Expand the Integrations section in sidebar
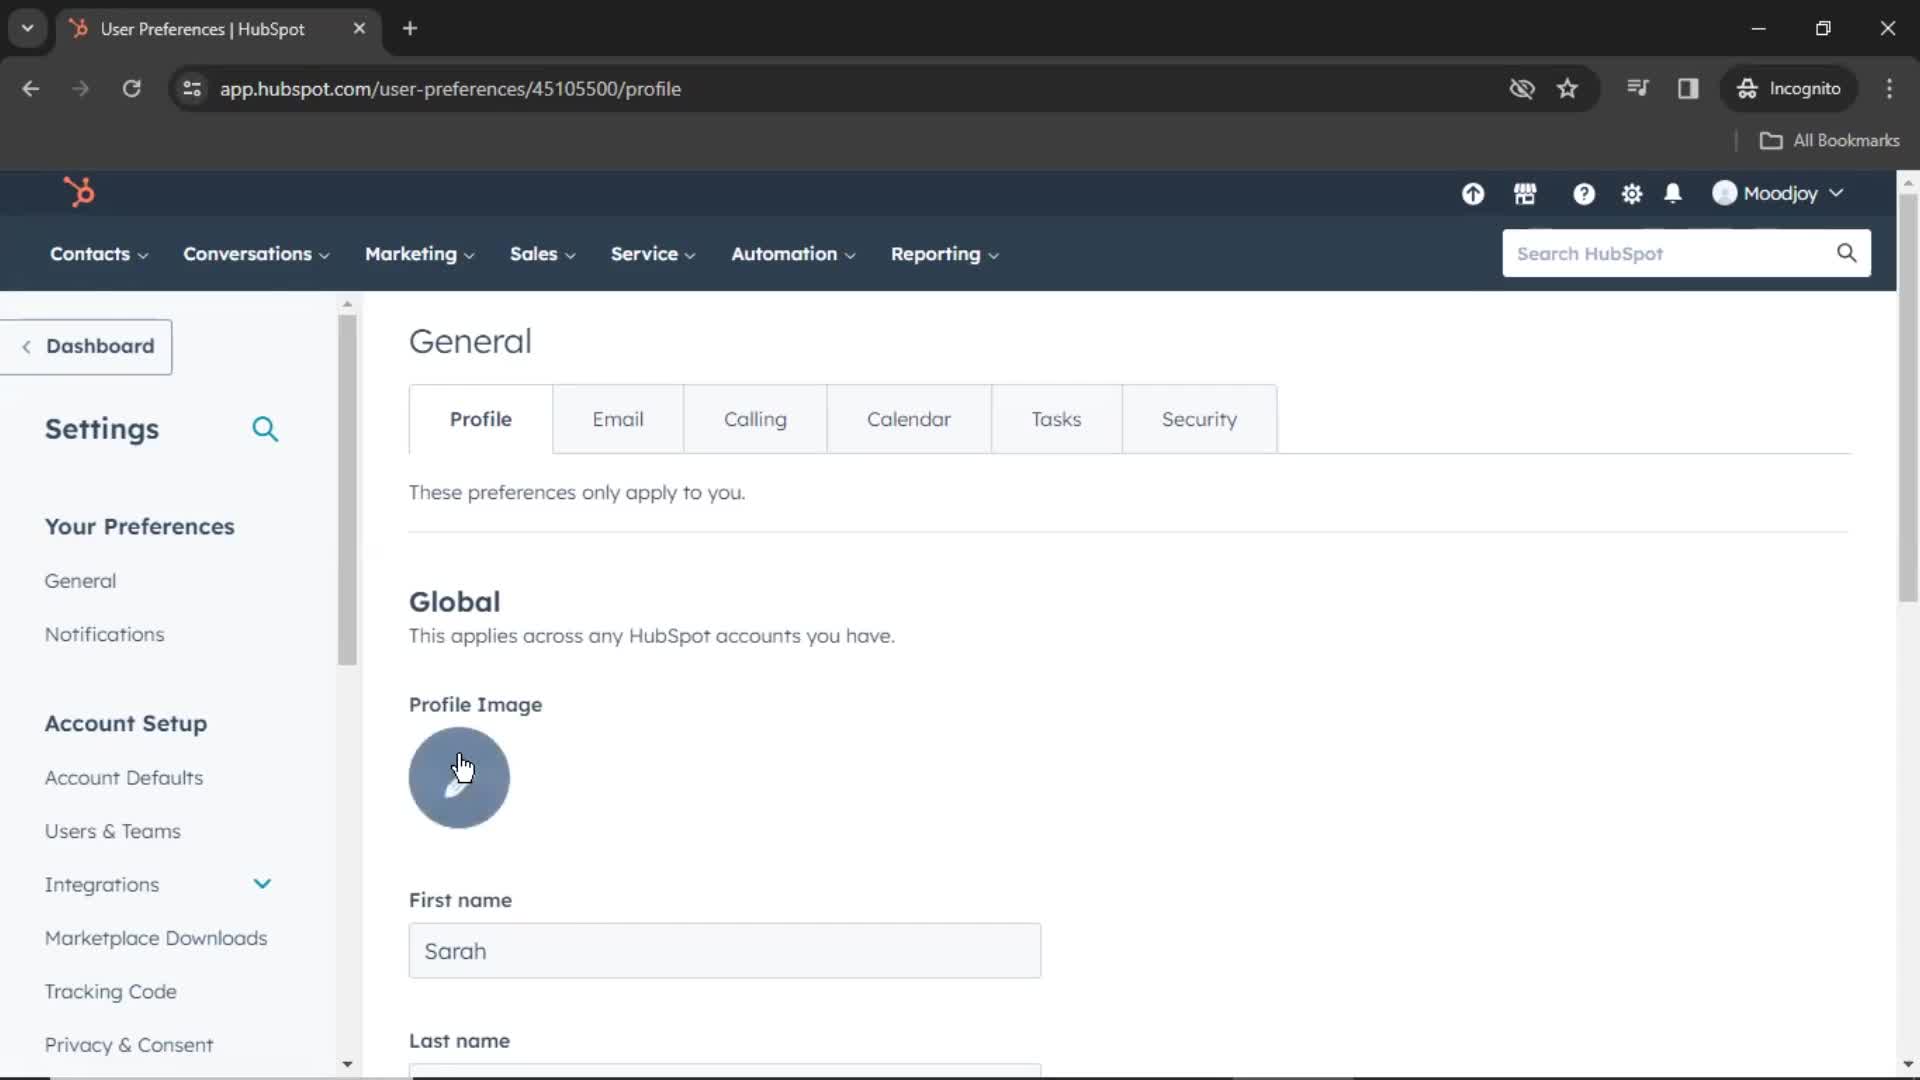1920x1080 pixels. point(261,885)
